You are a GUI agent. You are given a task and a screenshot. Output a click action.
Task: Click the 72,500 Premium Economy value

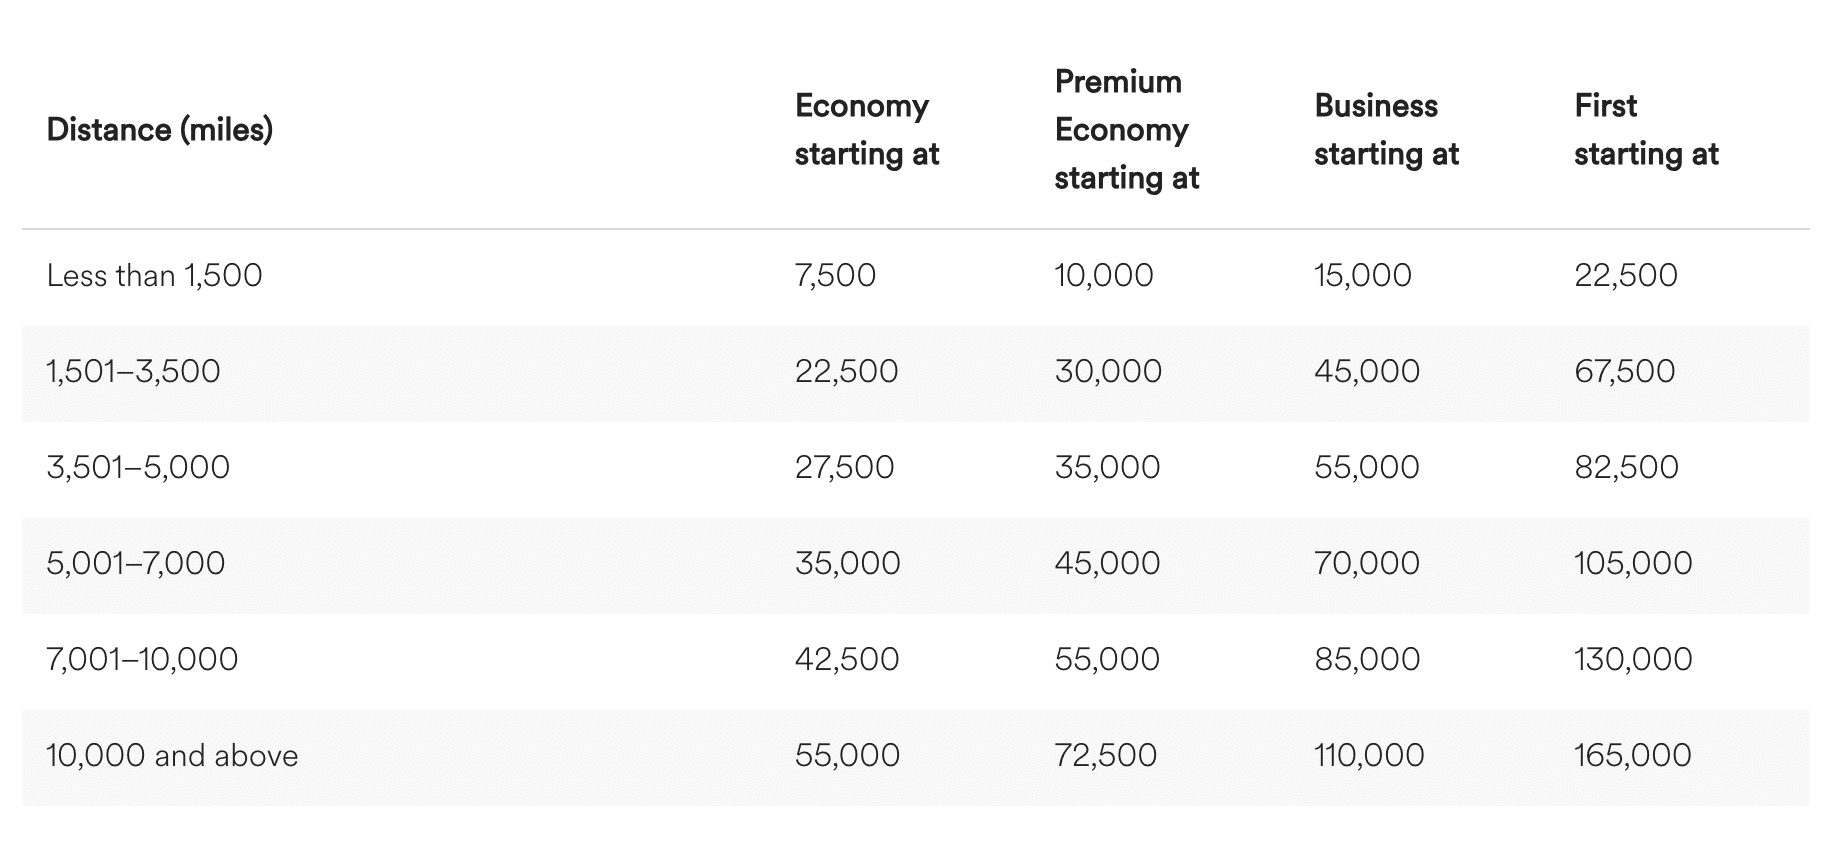pyautogui.click(x=1106, y=756)
